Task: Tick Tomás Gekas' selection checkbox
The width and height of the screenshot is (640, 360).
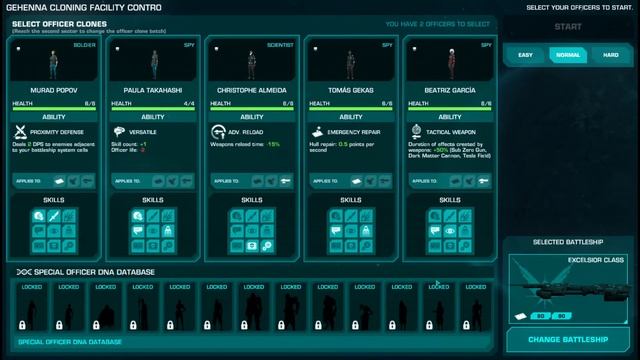Action: pyautogui.click(x=316, y=49)
